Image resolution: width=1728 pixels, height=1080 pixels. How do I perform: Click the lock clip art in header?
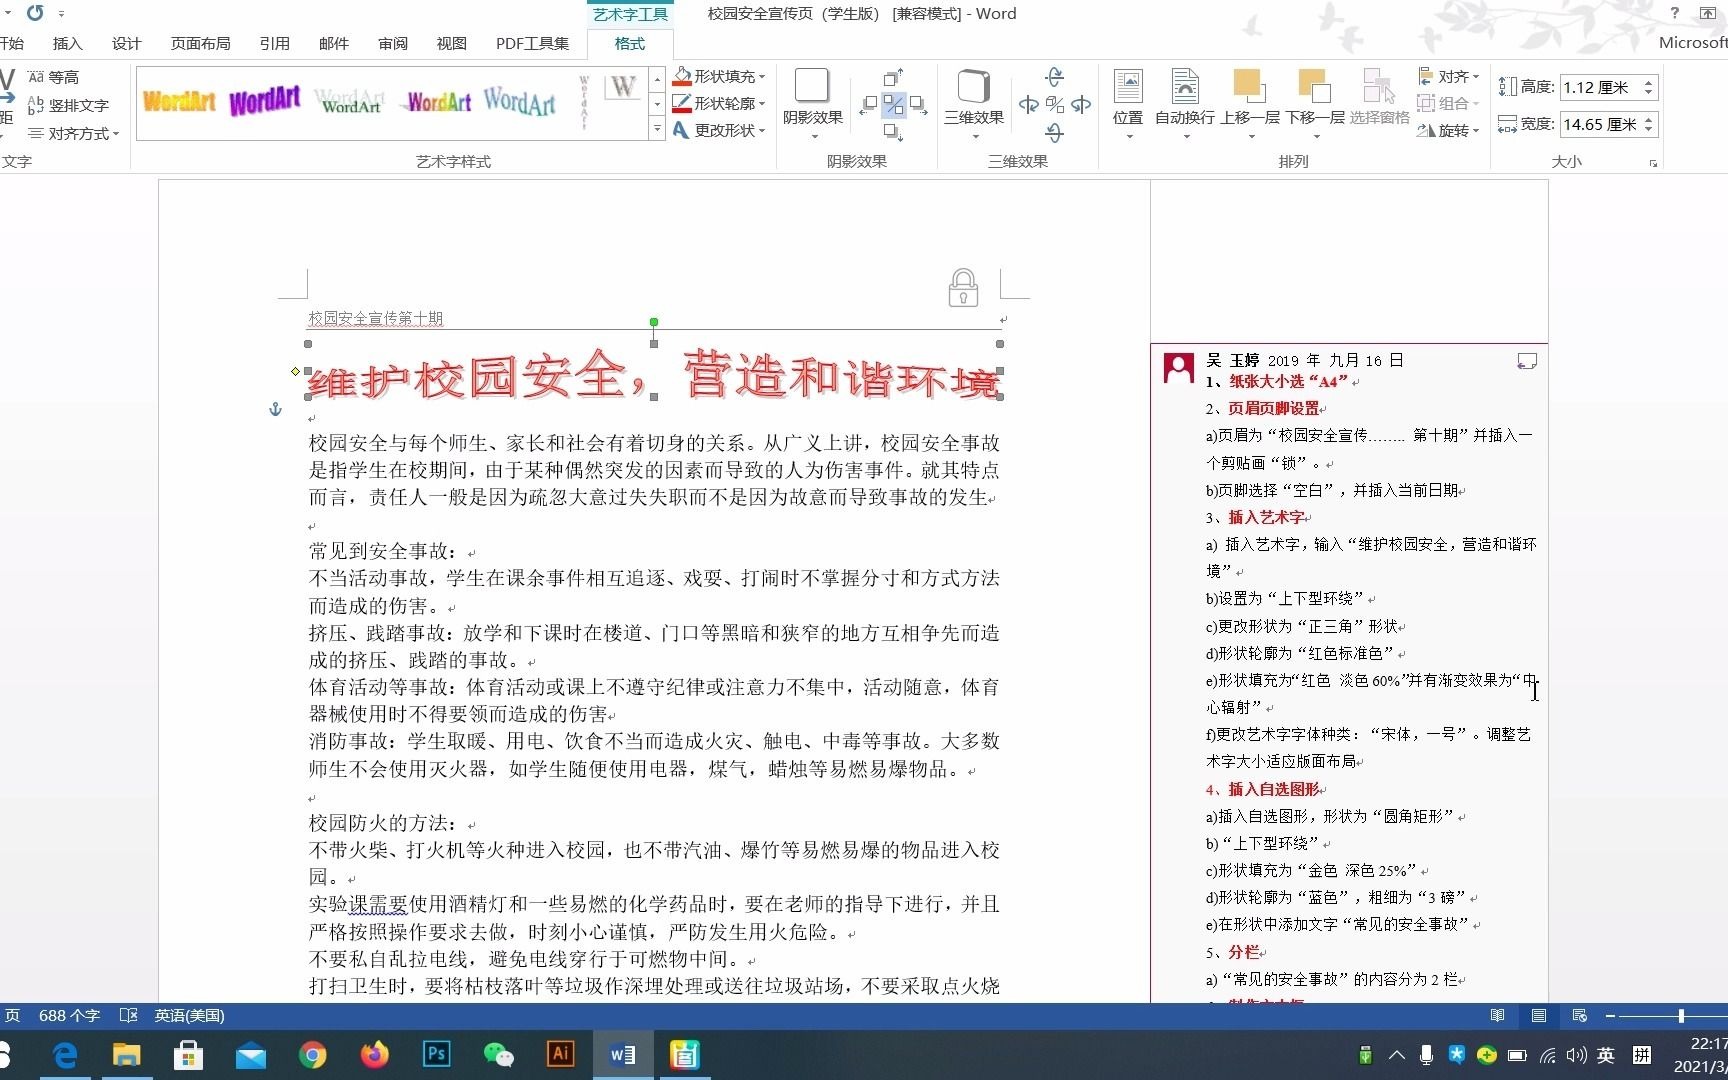(963, 287)
